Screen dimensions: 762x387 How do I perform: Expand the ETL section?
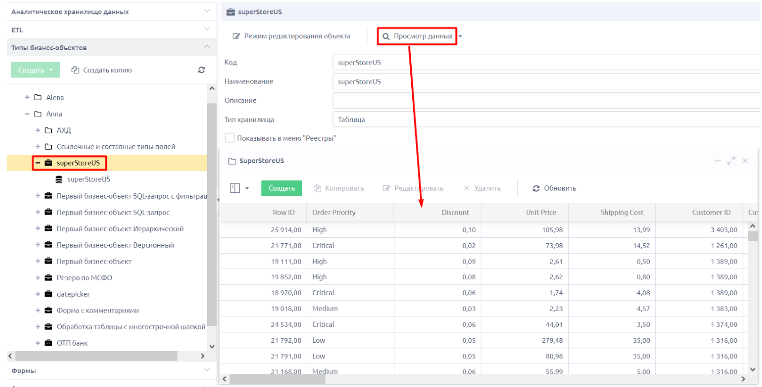click(207, 30)
